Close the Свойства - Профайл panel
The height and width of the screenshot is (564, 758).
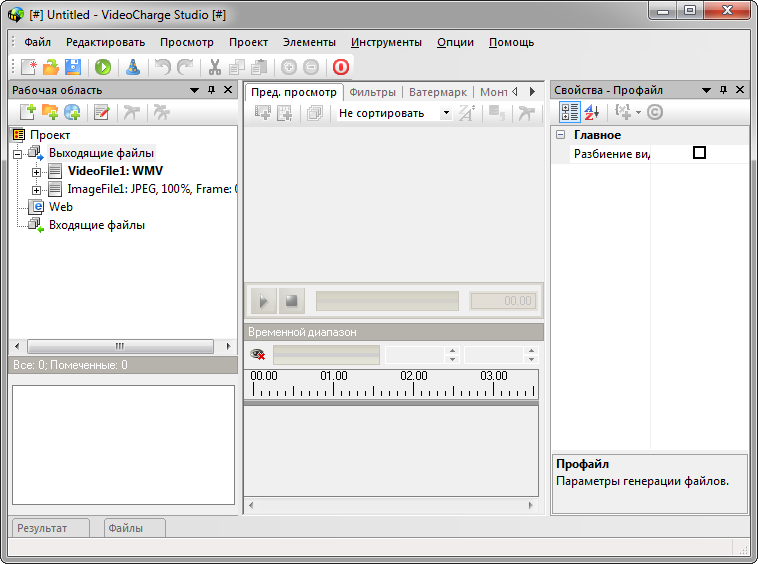740,90
